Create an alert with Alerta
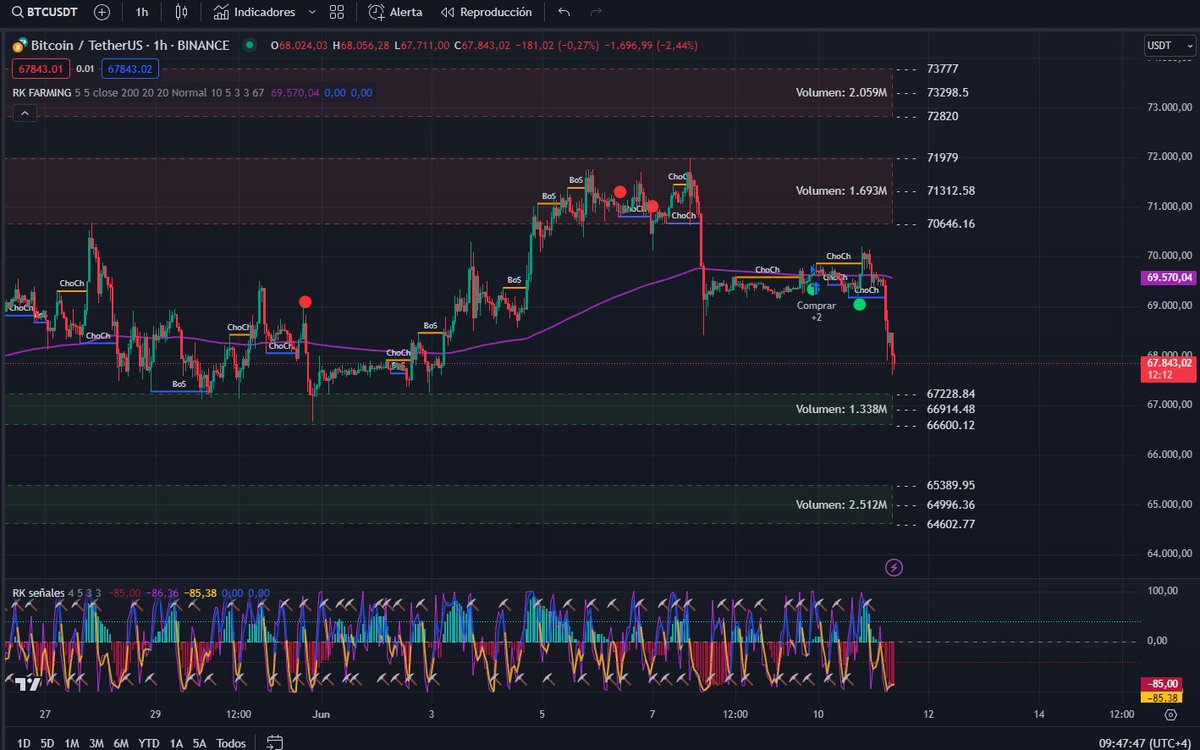The width and height of the screenshot is (1200, 750). [x=395, y=12]
